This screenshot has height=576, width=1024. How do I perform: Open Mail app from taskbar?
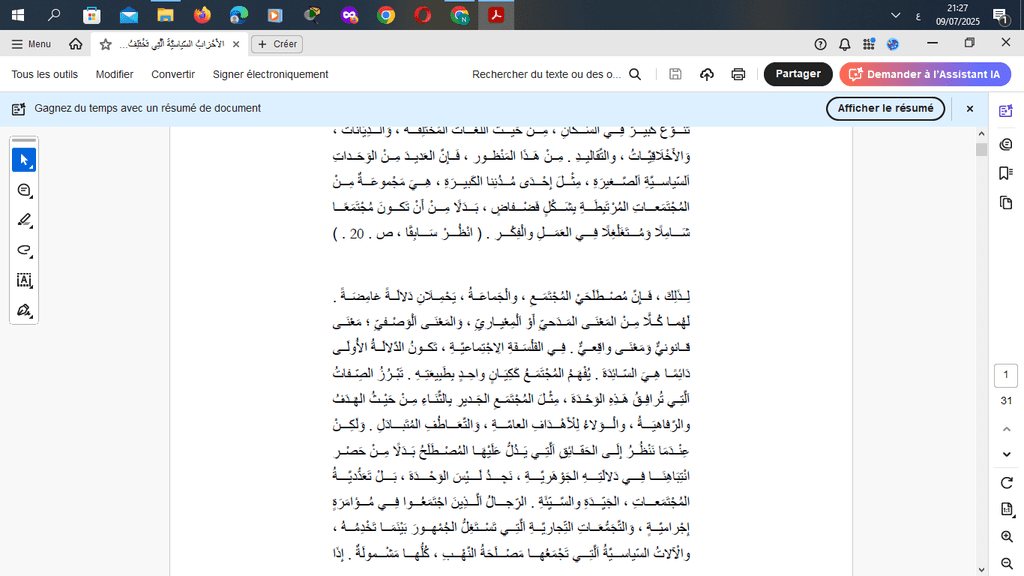coord(129,14)
